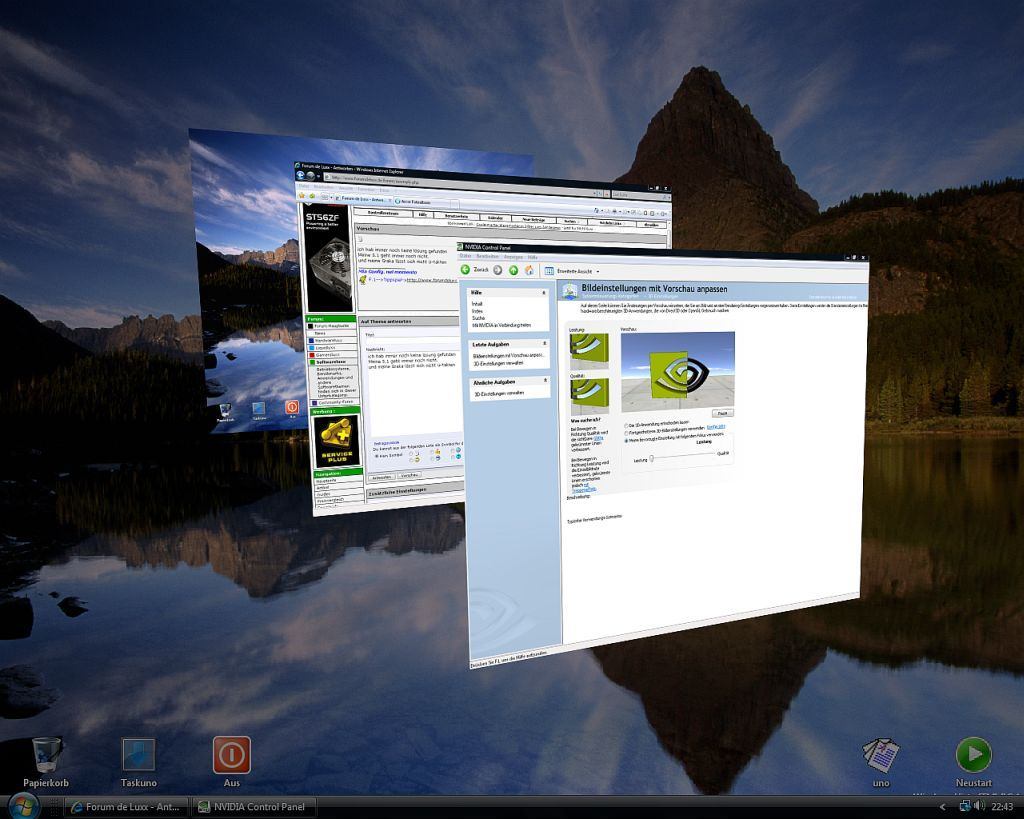Click the Papierkorb icon on the desktop

(x=46, y=762)
